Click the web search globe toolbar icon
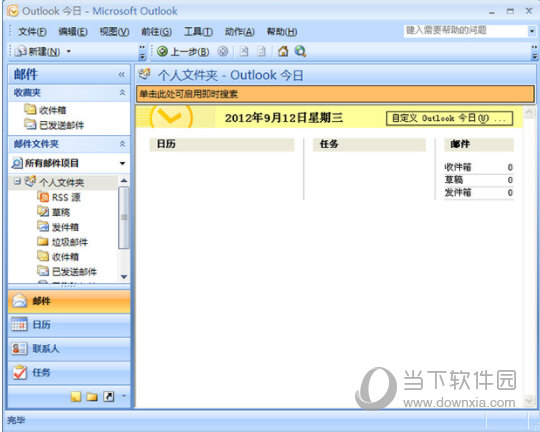This screenshot has width=540, height=432. click(300, 51)
